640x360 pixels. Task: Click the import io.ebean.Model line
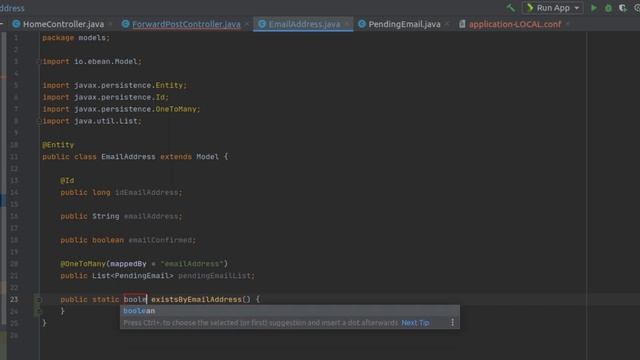click(92, 62)
